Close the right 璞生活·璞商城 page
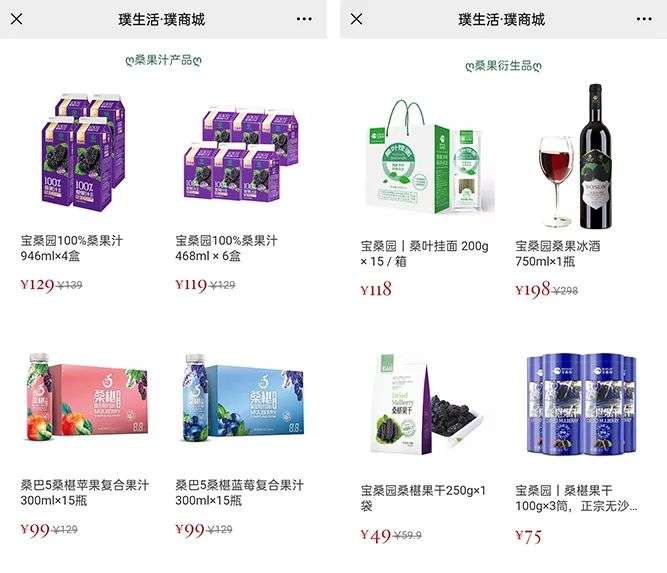This screenshot has width=667, height=573. pyautogui.click(x=356, y=19)
